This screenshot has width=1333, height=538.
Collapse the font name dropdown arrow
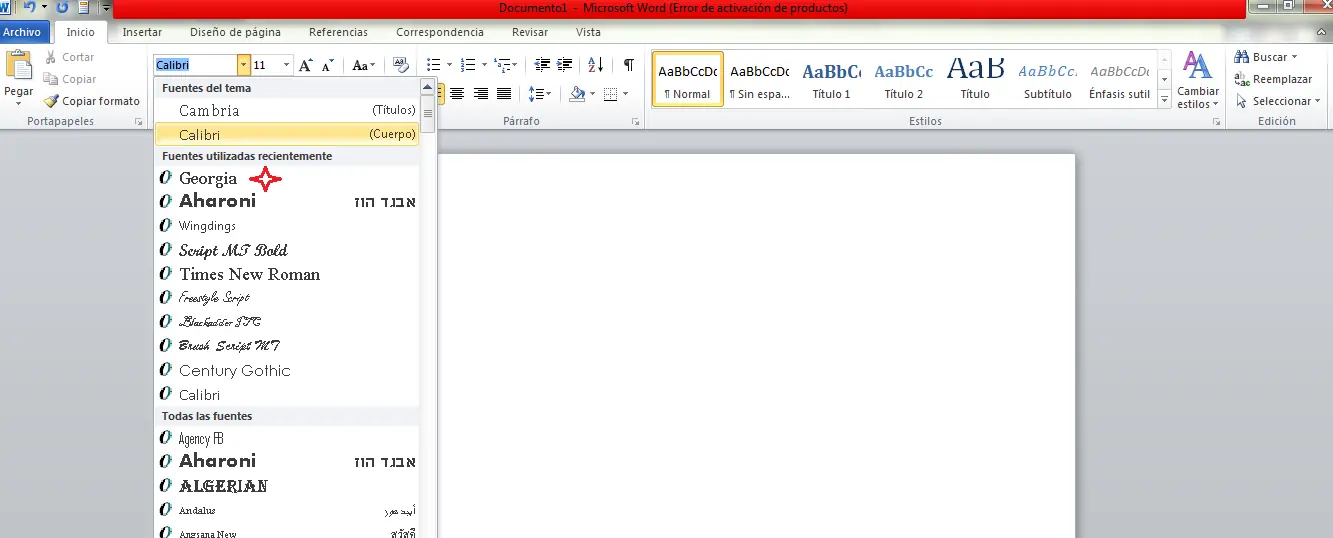243,65
